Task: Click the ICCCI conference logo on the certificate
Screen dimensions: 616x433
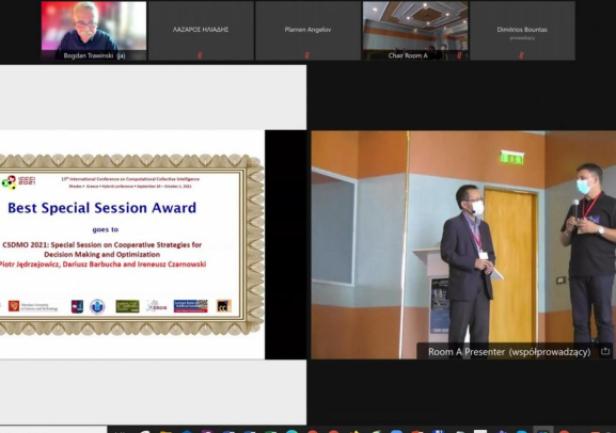Action: tap(11, 182)
